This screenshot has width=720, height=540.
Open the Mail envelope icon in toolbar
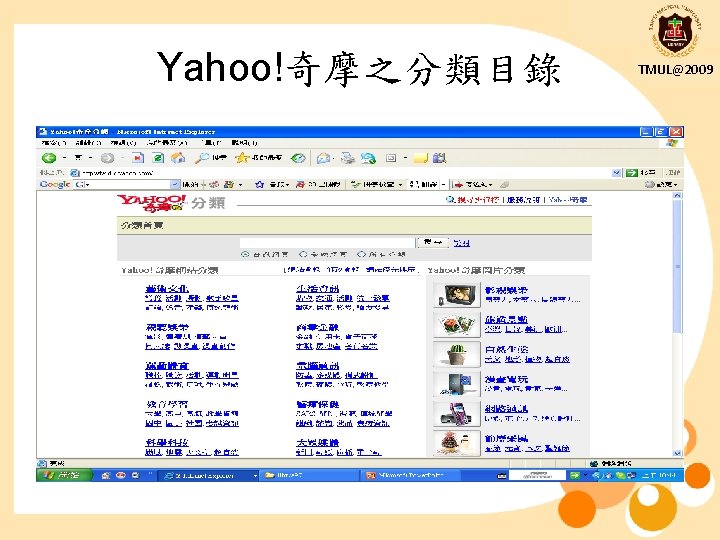pyautogui.click(x=323, y=158)
